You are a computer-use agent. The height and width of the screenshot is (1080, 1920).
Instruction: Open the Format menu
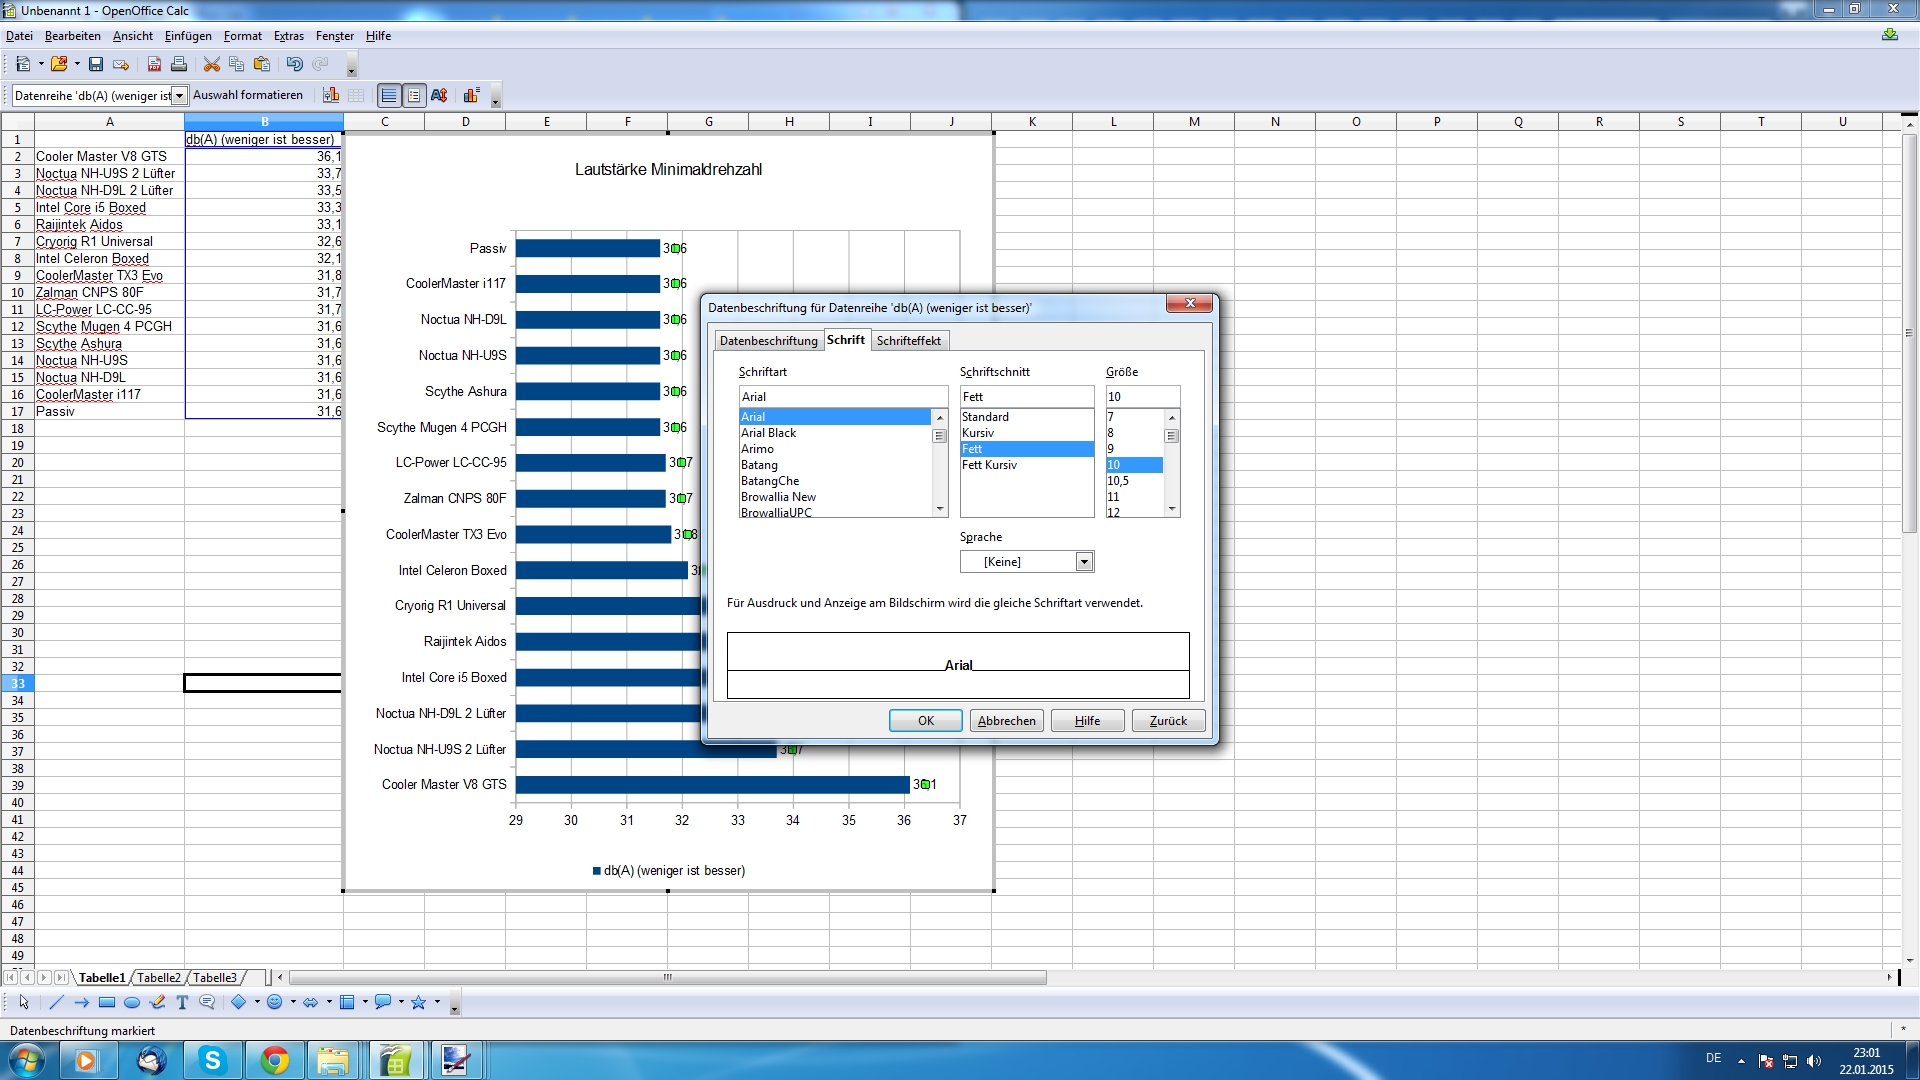coord(243,36)
